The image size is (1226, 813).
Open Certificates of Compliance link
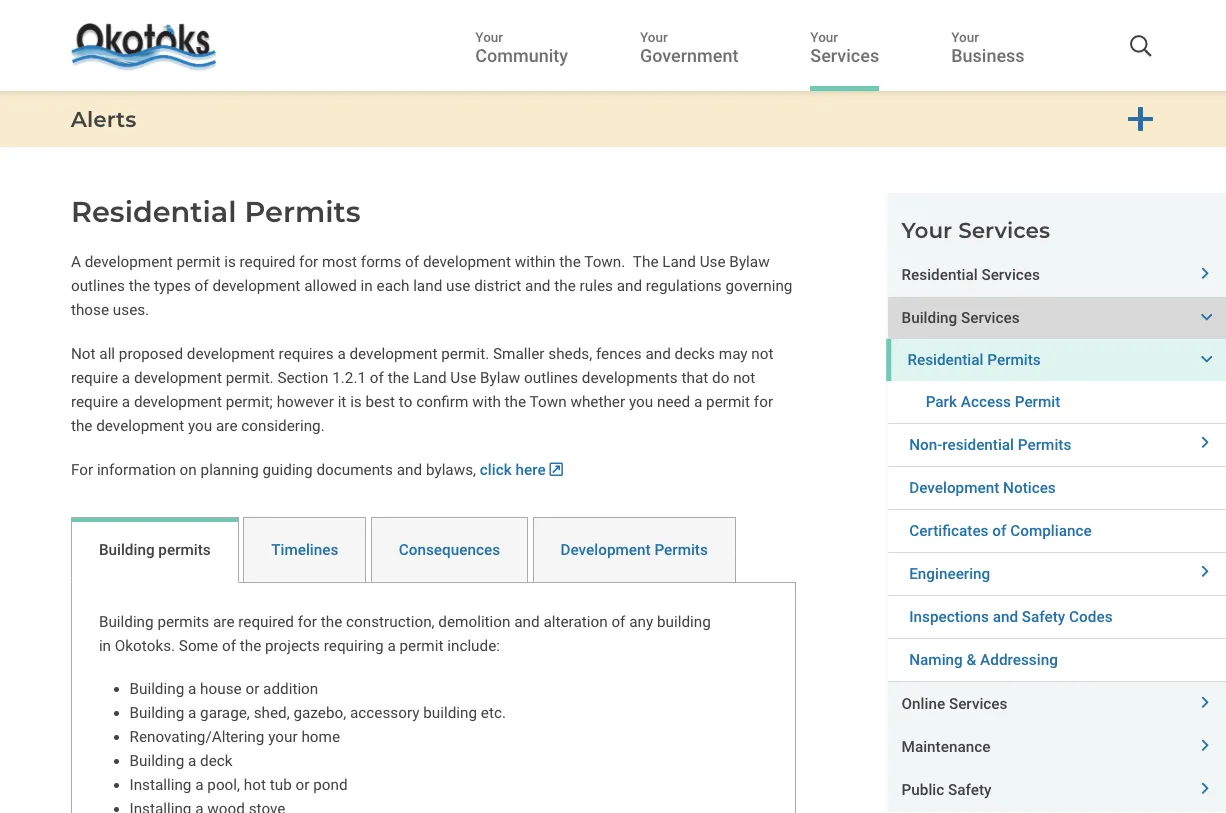point(1000,531)
